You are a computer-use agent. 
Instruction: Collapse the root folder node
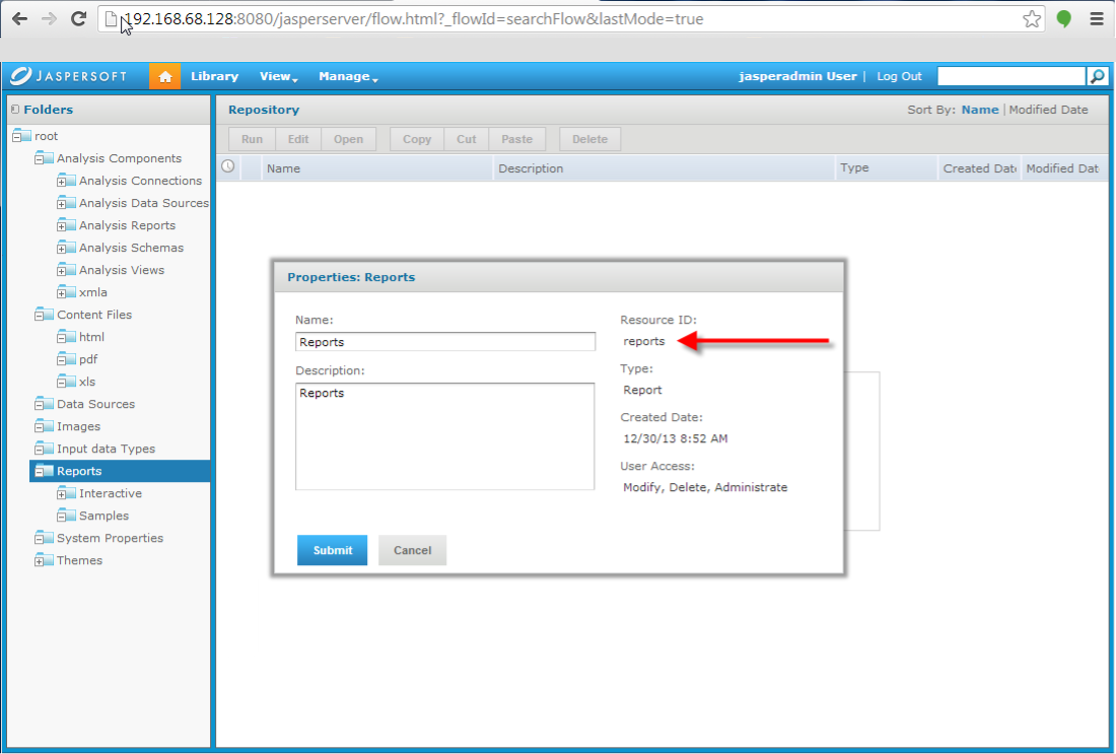(17, 136)
